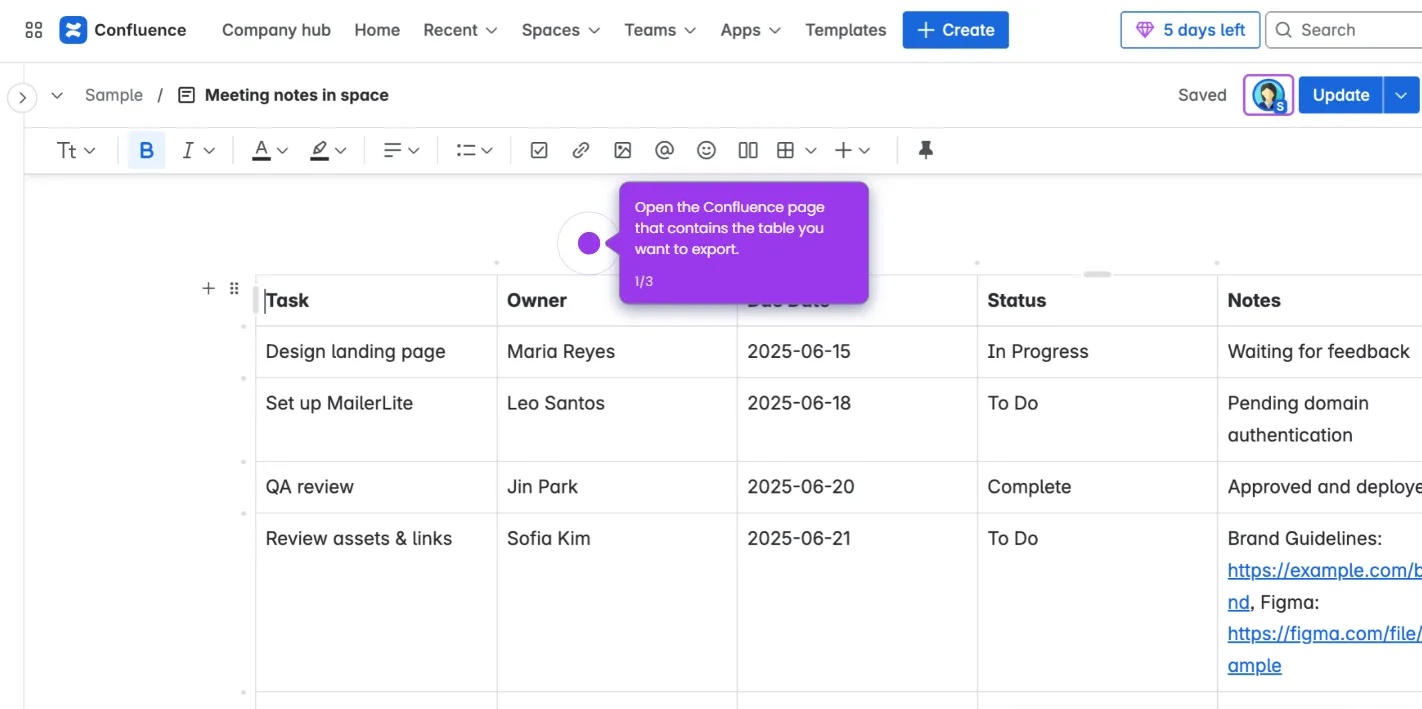Click the Create button
The image size is (1422, 709).
point(955,30)
